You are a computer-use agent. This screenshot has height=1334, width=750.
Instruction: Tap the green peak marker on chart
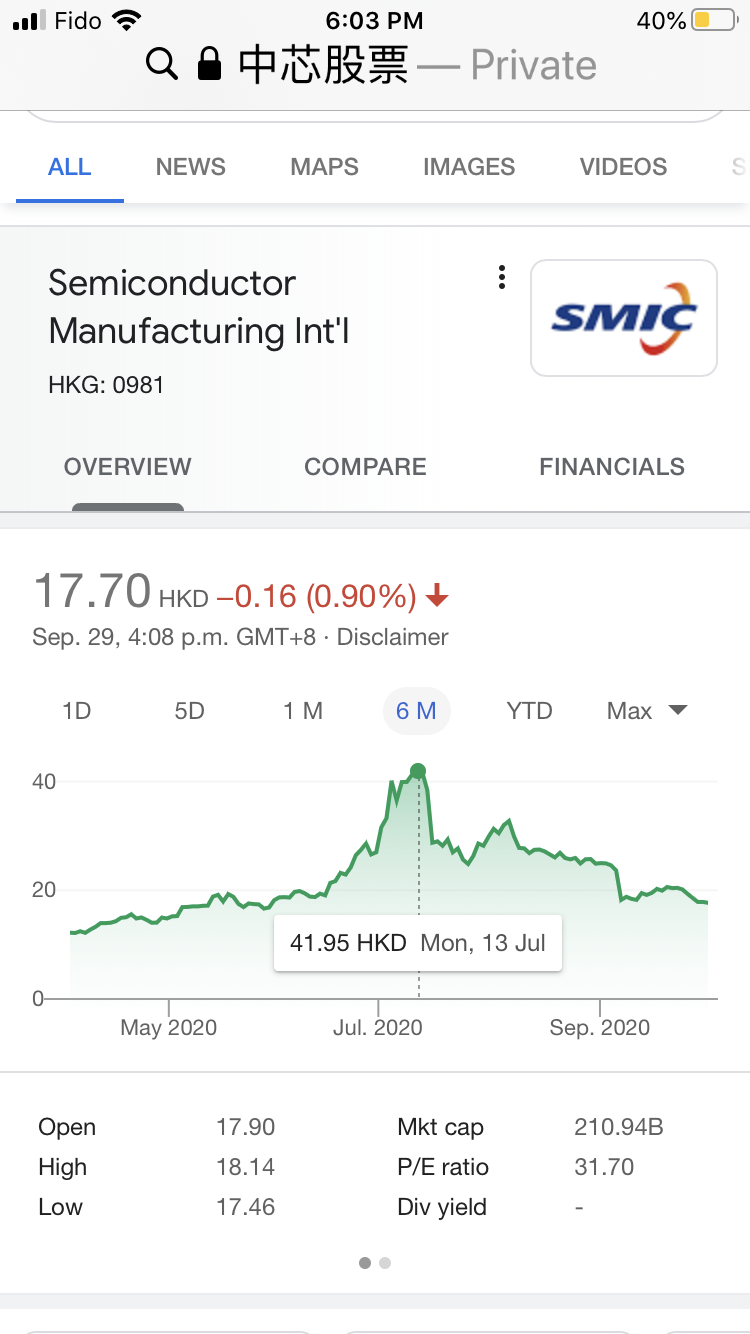pos(418,771)
